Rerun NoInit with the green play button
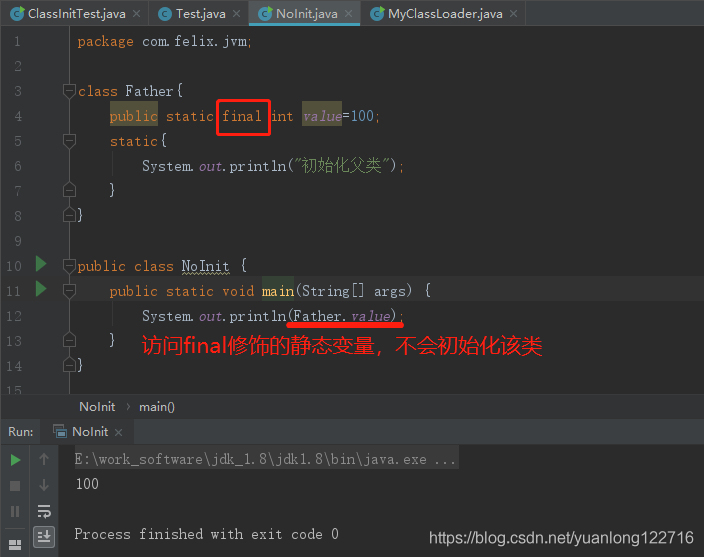 (x=15, y=460)
